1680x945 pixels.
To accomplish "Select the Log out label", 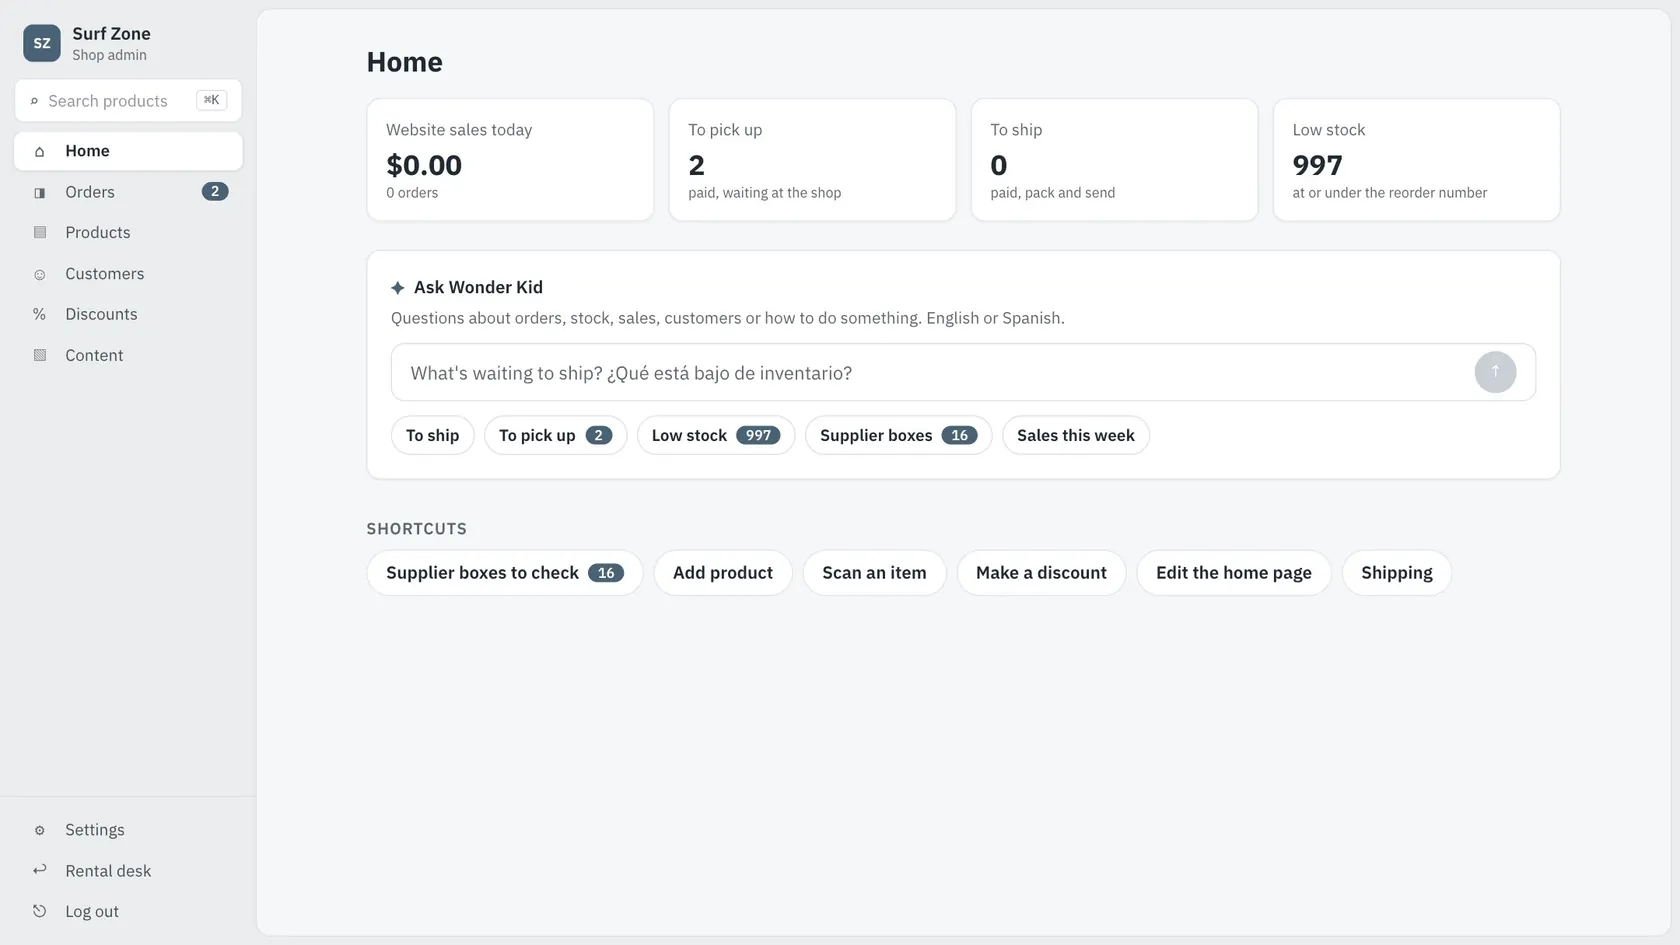I will point(92,912).
